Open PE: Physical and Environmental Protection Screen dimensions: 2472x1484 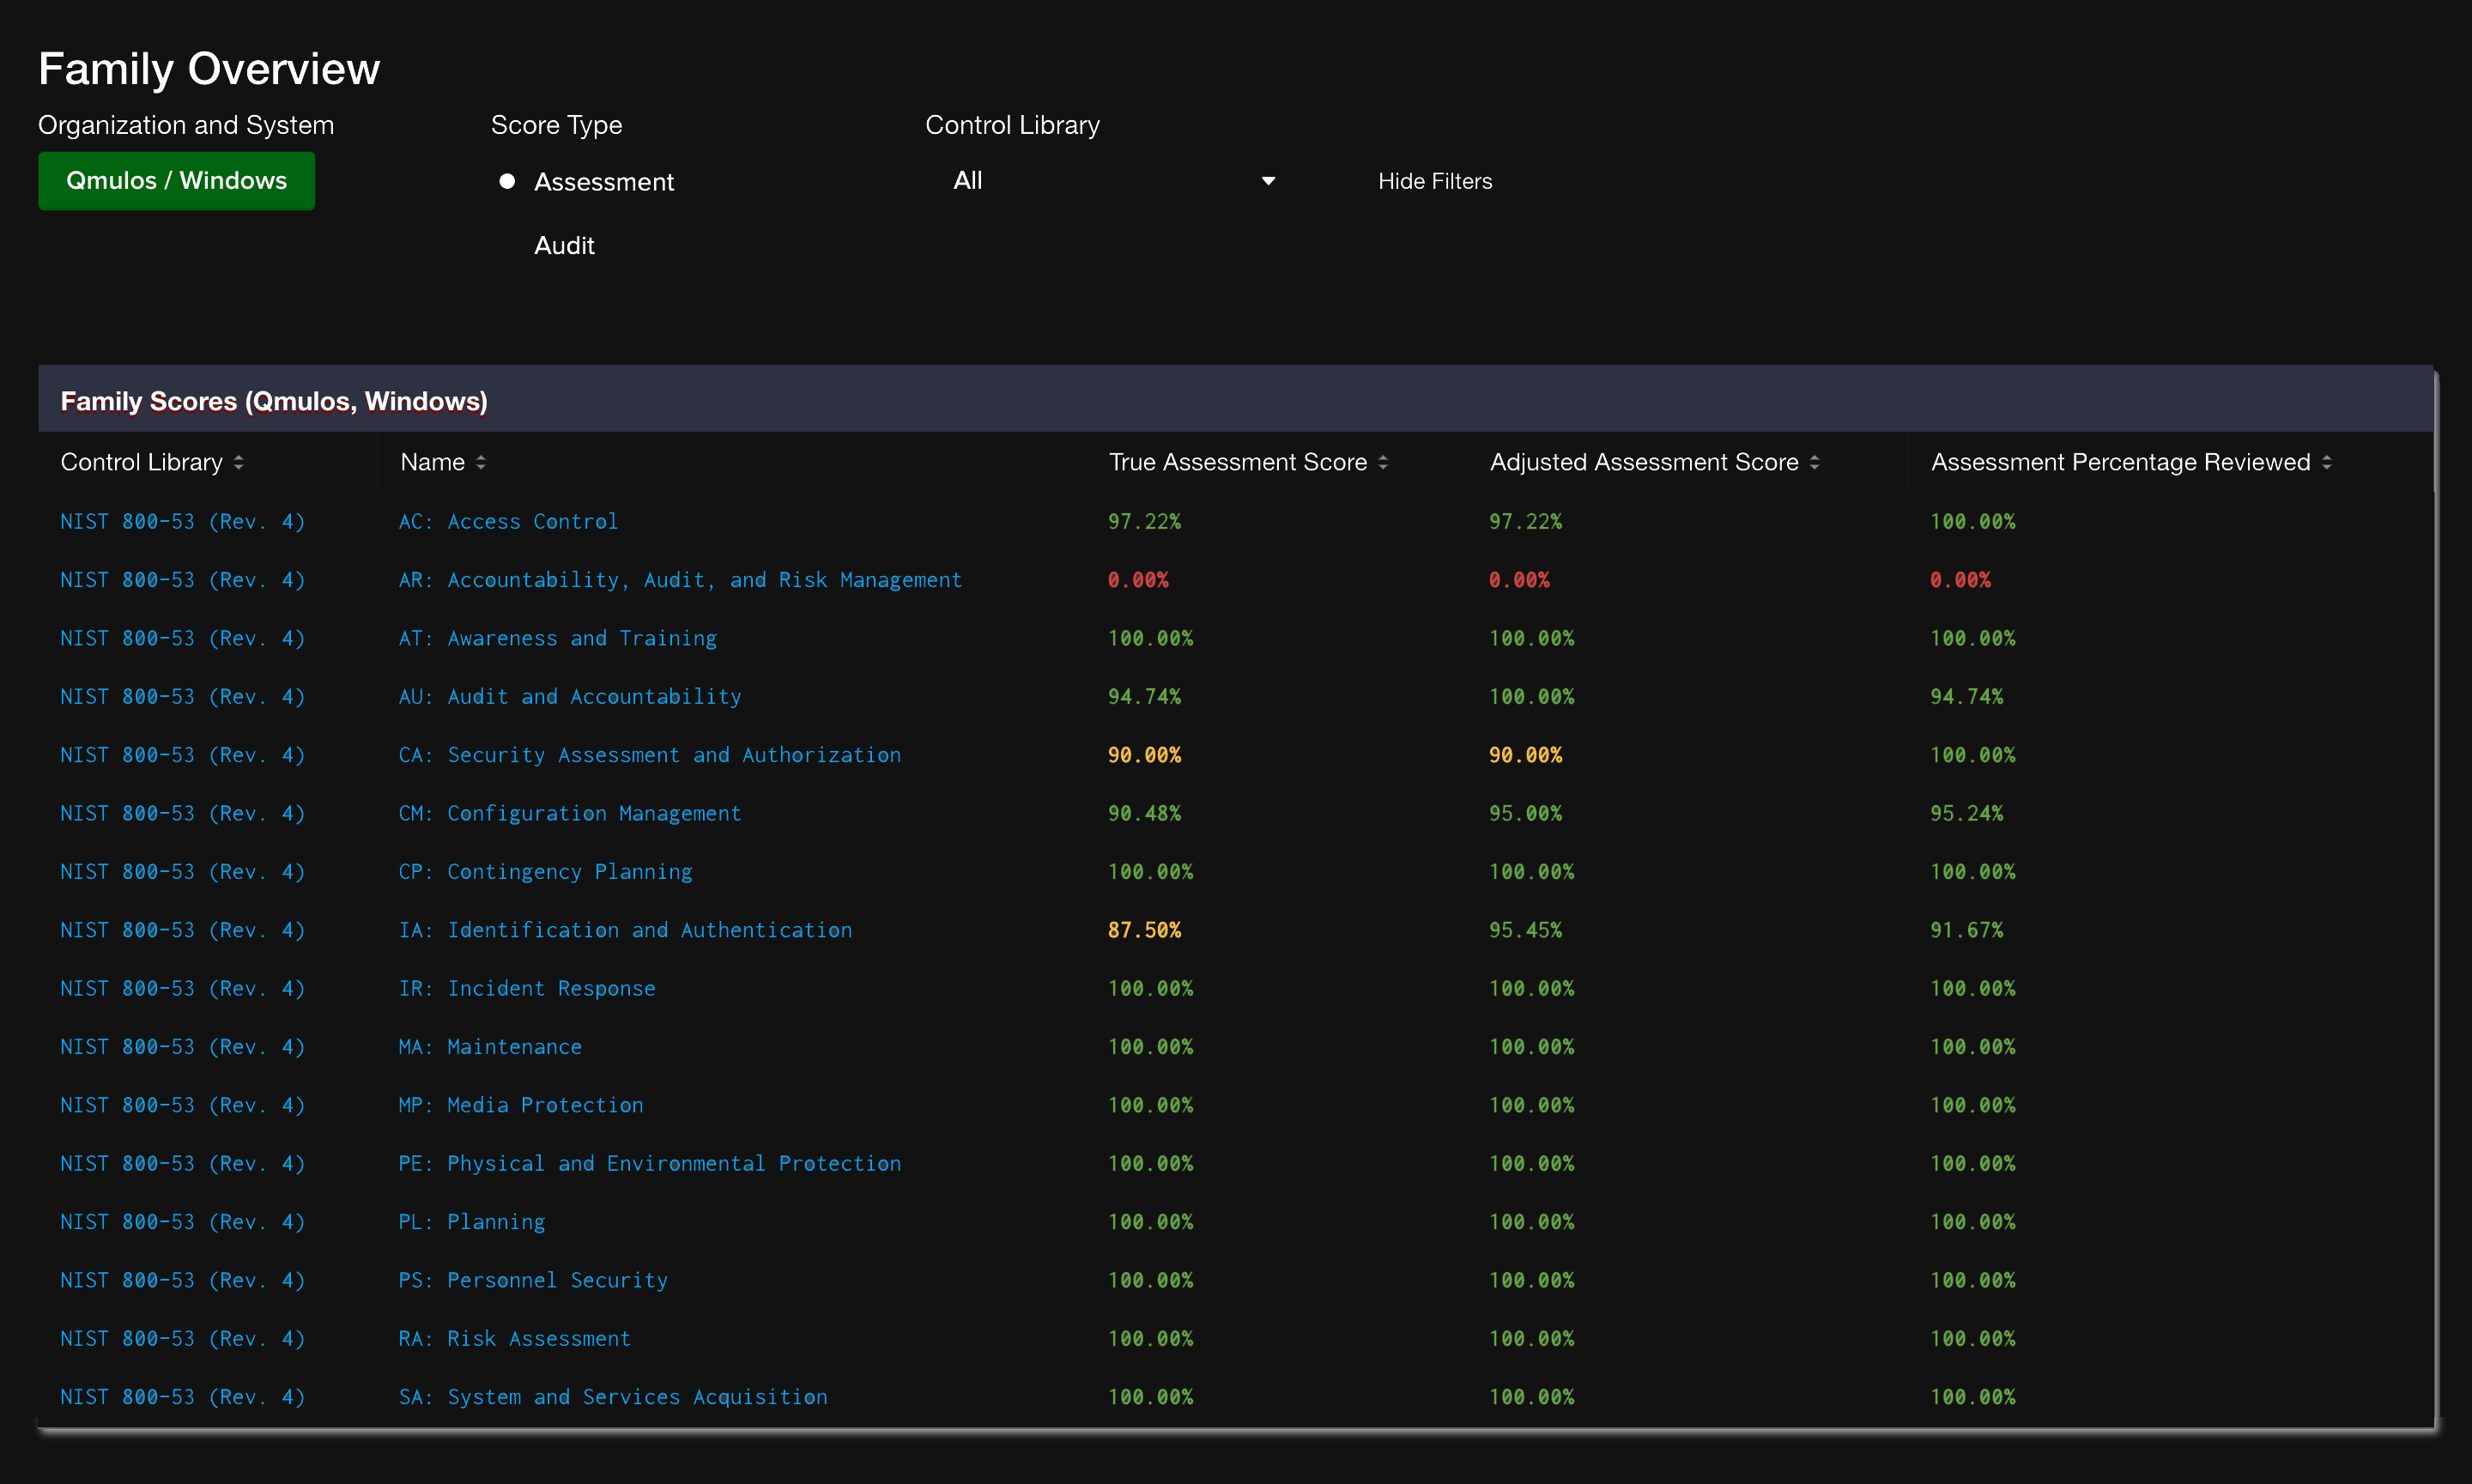[650, 1163]
